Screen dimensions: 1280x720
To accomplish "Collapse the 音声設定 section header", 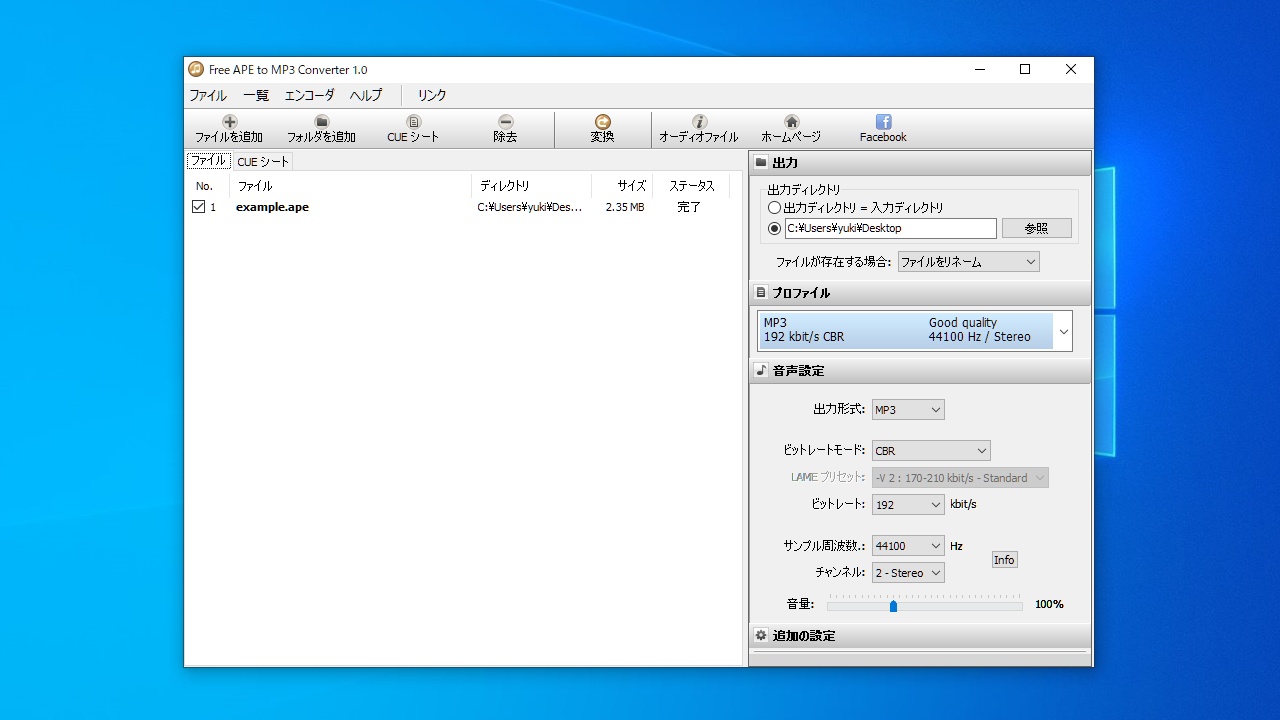I will coord(920,371).
